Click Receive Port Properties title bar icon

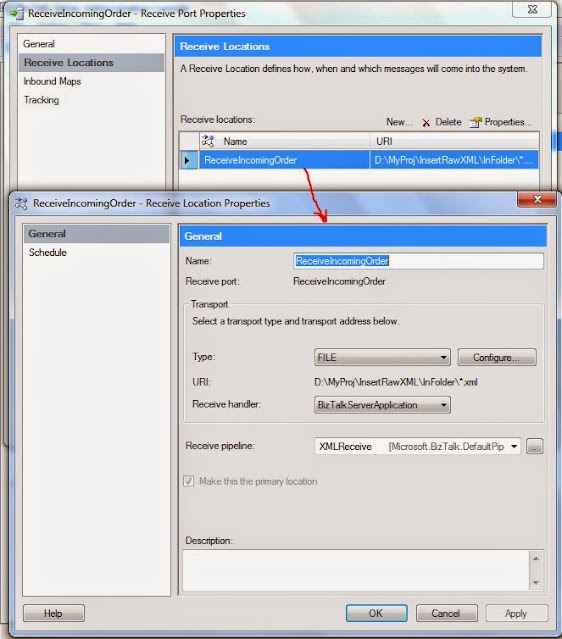tap(17, 14)
